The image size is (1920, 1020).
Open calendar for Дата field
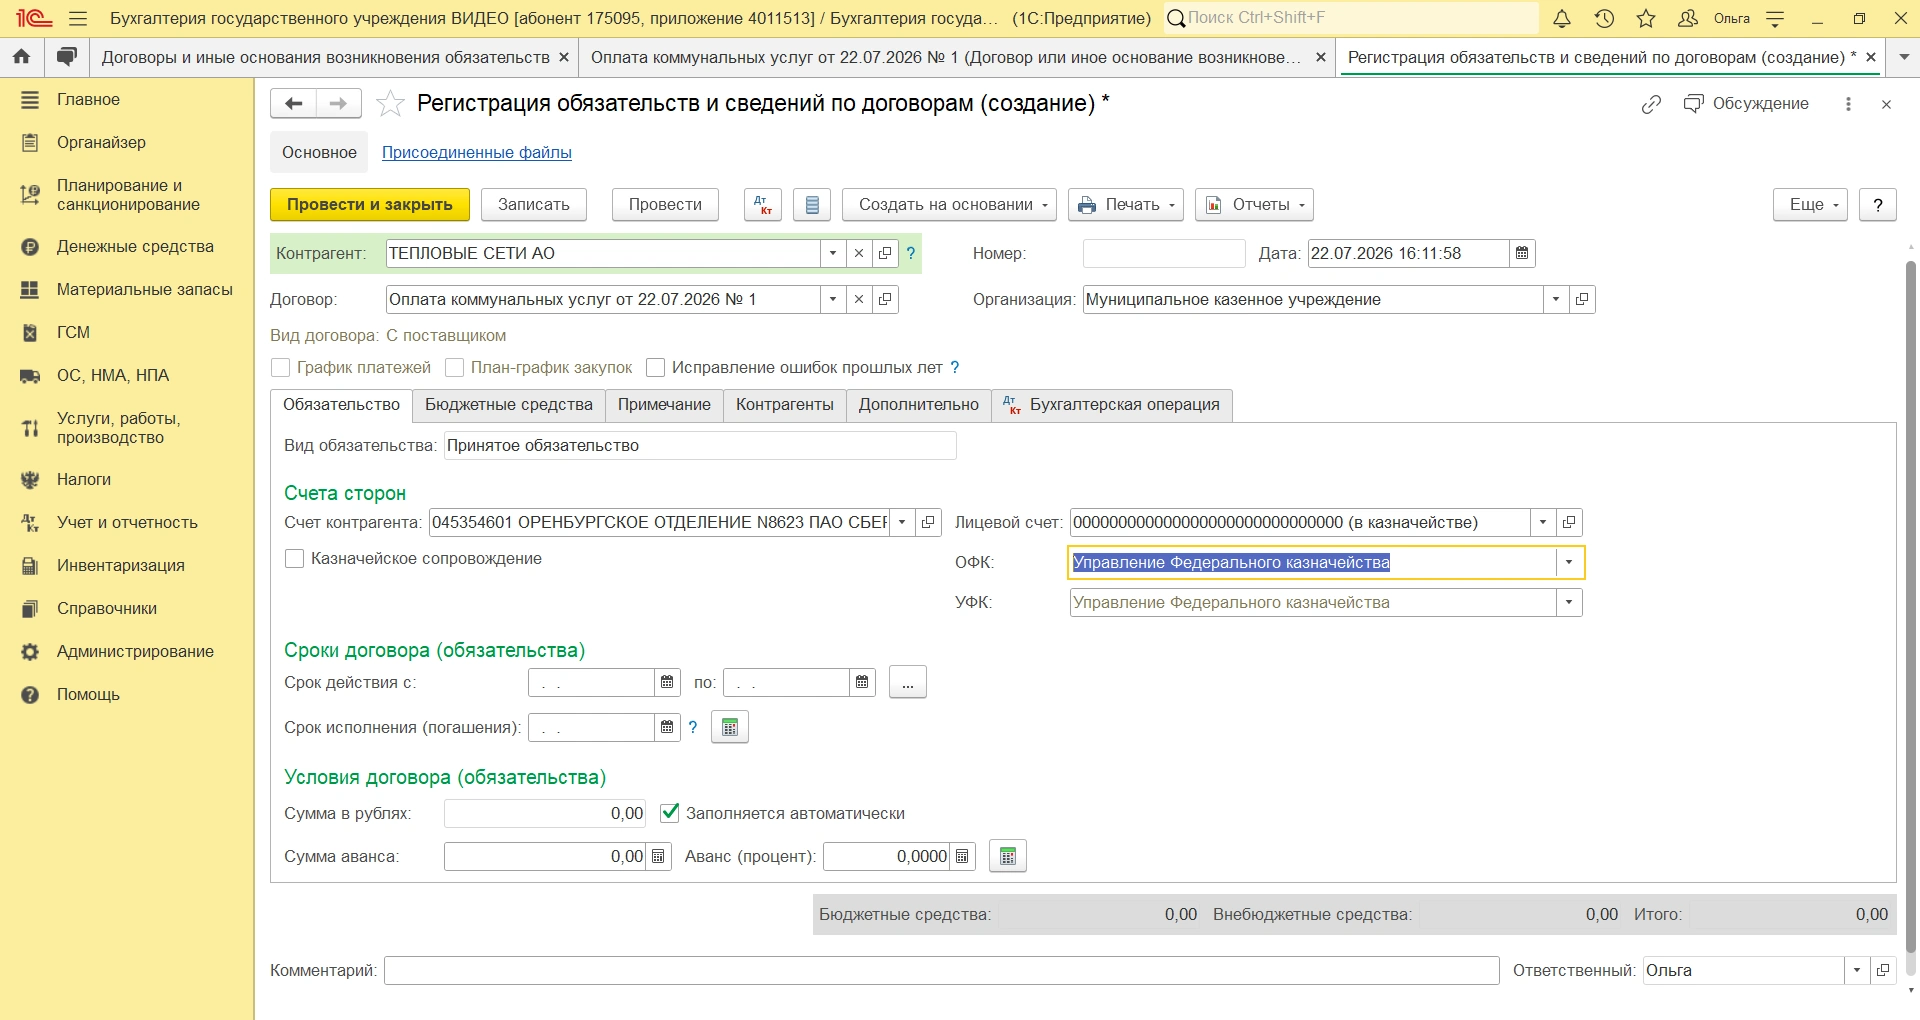[x=1522, y=254]
